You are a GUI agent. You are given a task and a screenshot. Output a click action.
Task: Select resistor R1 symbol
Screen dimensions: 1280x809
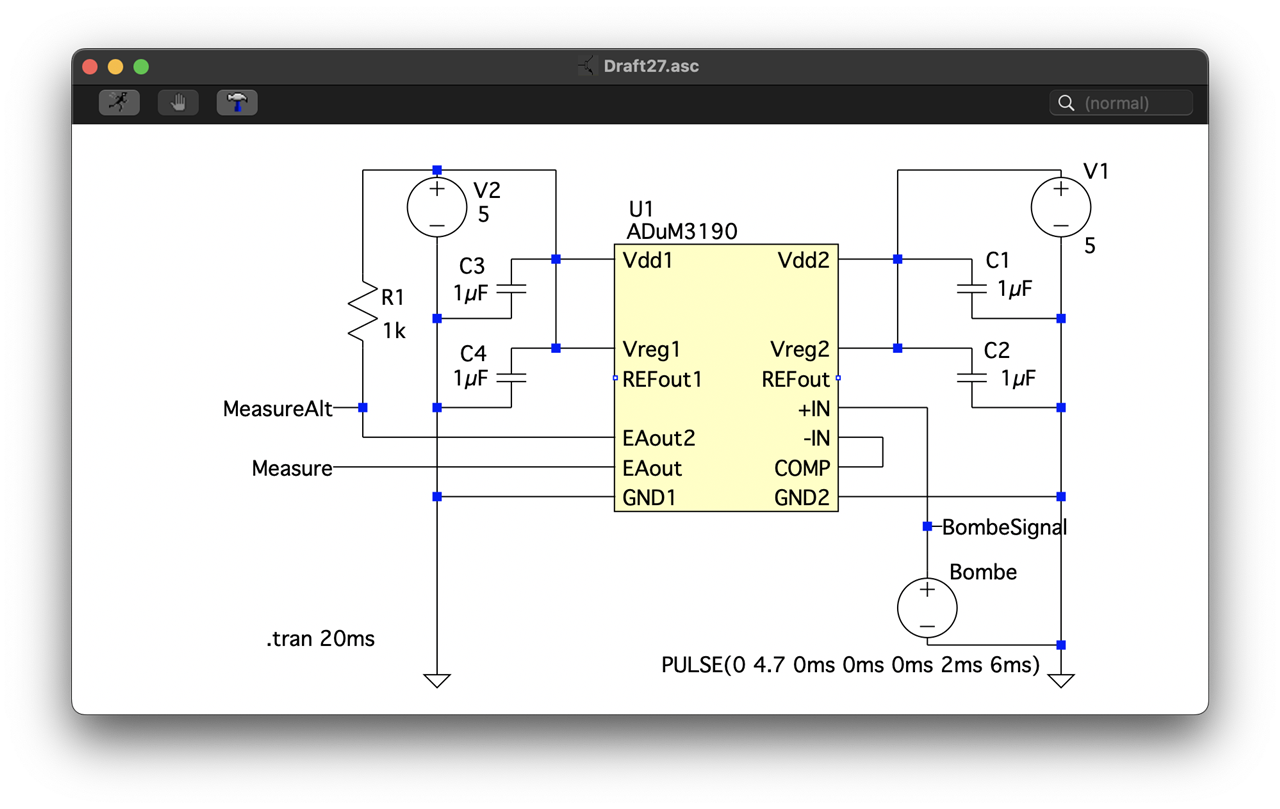pos(363,310)
